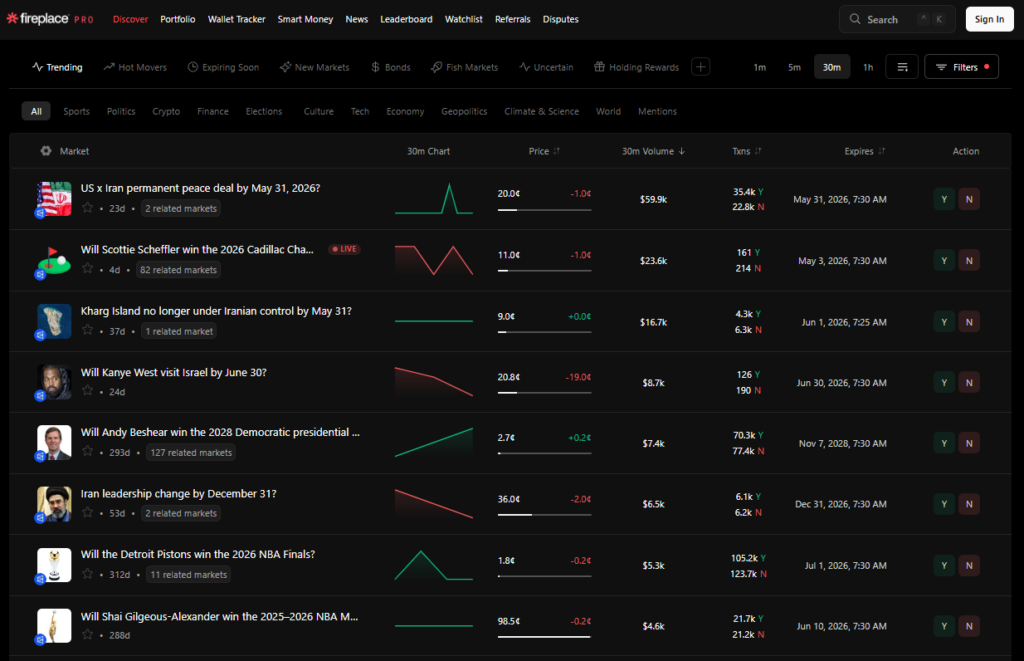Go to the Smart Money page
Image resolution: width=1024 pixels, height=661 pixels.
click(305, 19)
